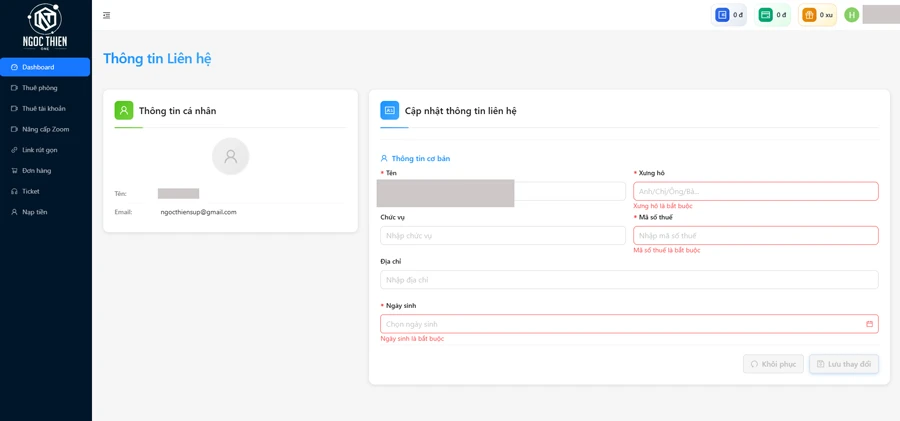
Task: Open Đơn hàng from the sidebar
Action: click(36, 171)
